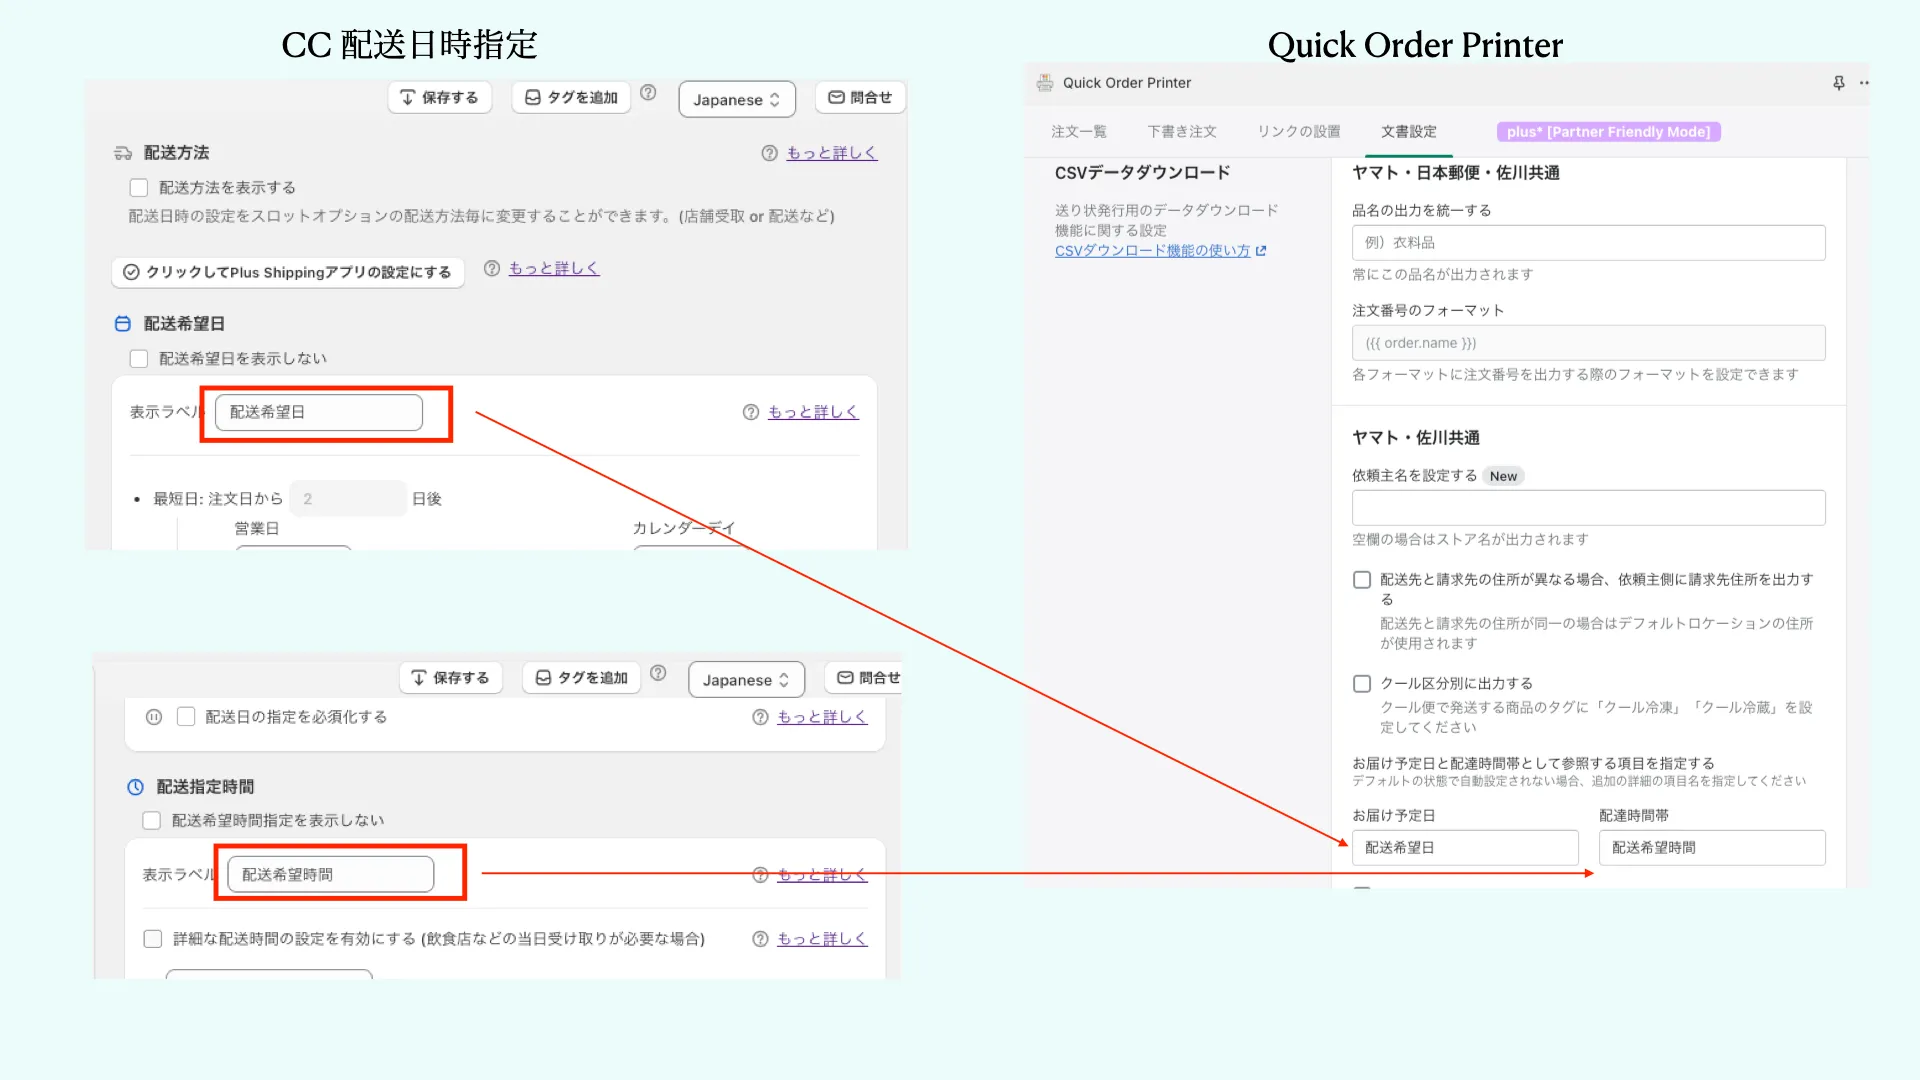Click the pause icon beside 配送日の指定を必須化する

tap(154, 717)
